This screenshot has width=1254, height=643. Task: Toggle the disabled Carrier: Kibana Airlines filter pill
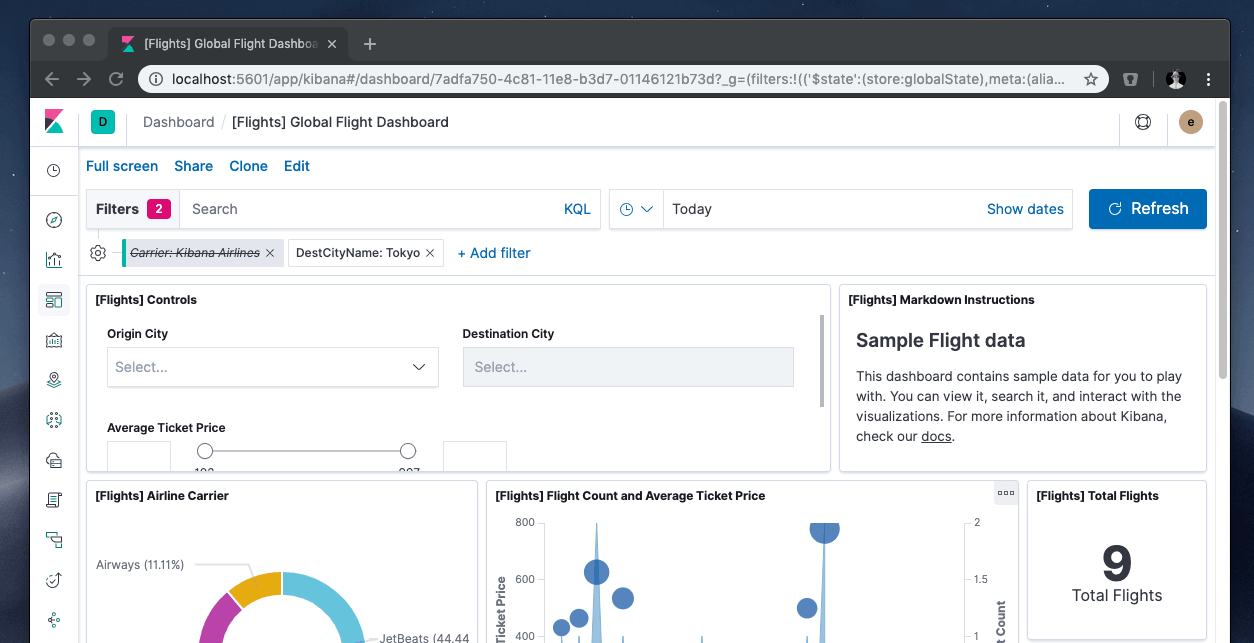pyautogui.click(x=195, y=253)
